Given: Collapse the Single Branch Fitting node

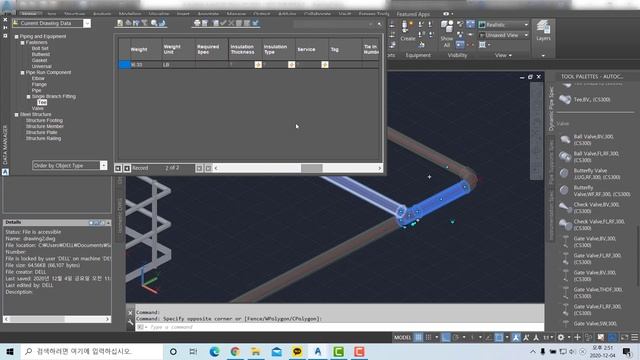Looking at the screenshot, I should click(29, 97).
